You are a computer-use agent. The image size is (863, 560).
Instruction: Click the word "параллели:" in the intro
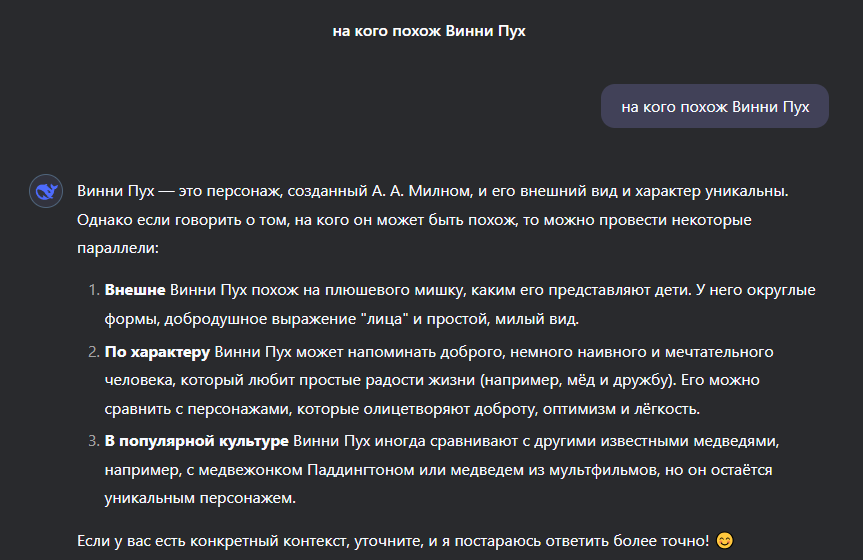pos(118,247)
